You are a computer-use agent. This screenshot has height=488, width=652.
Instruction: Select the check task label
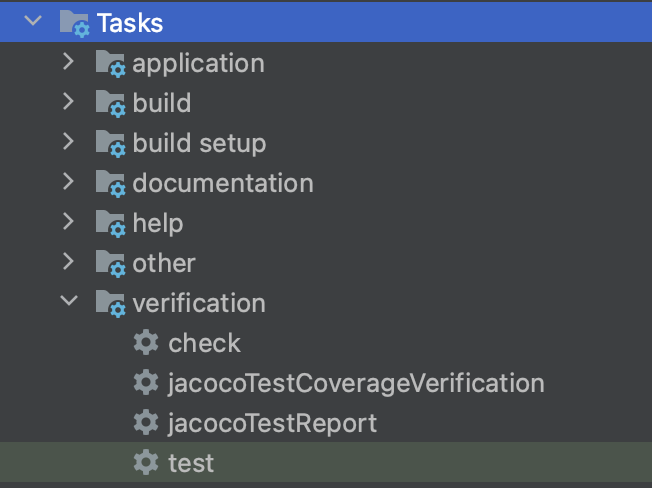point(204,343)
